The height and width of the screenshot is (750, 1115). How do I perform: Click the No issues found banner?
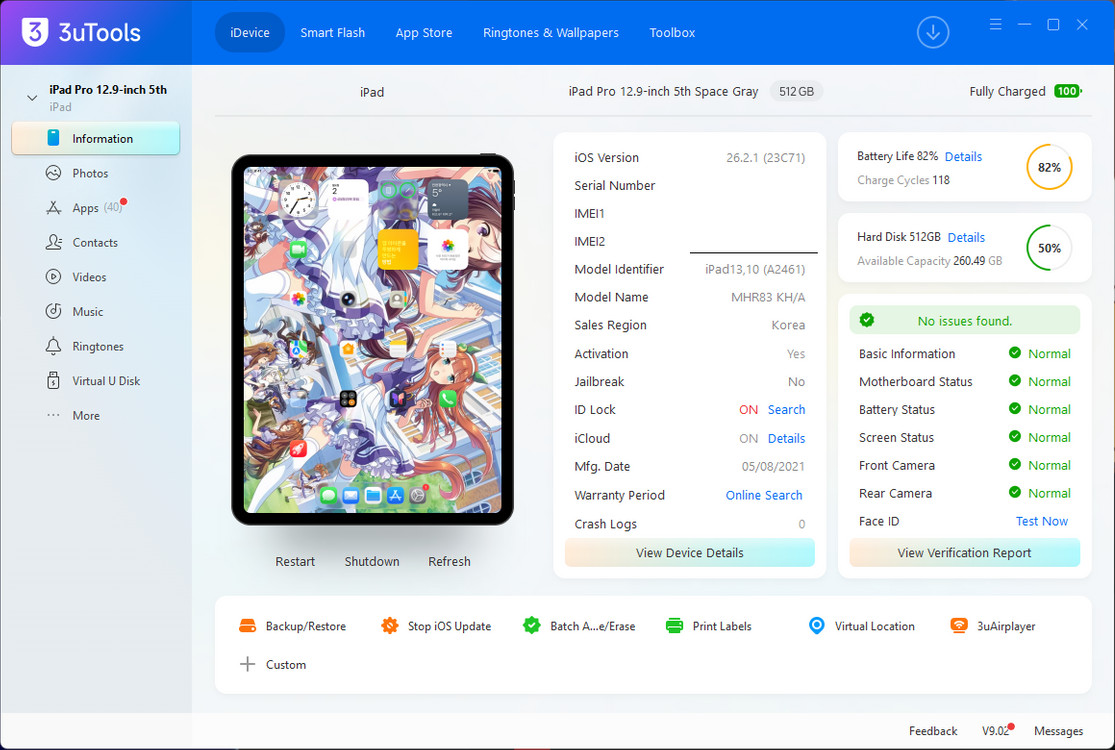(x=964, y=320)
